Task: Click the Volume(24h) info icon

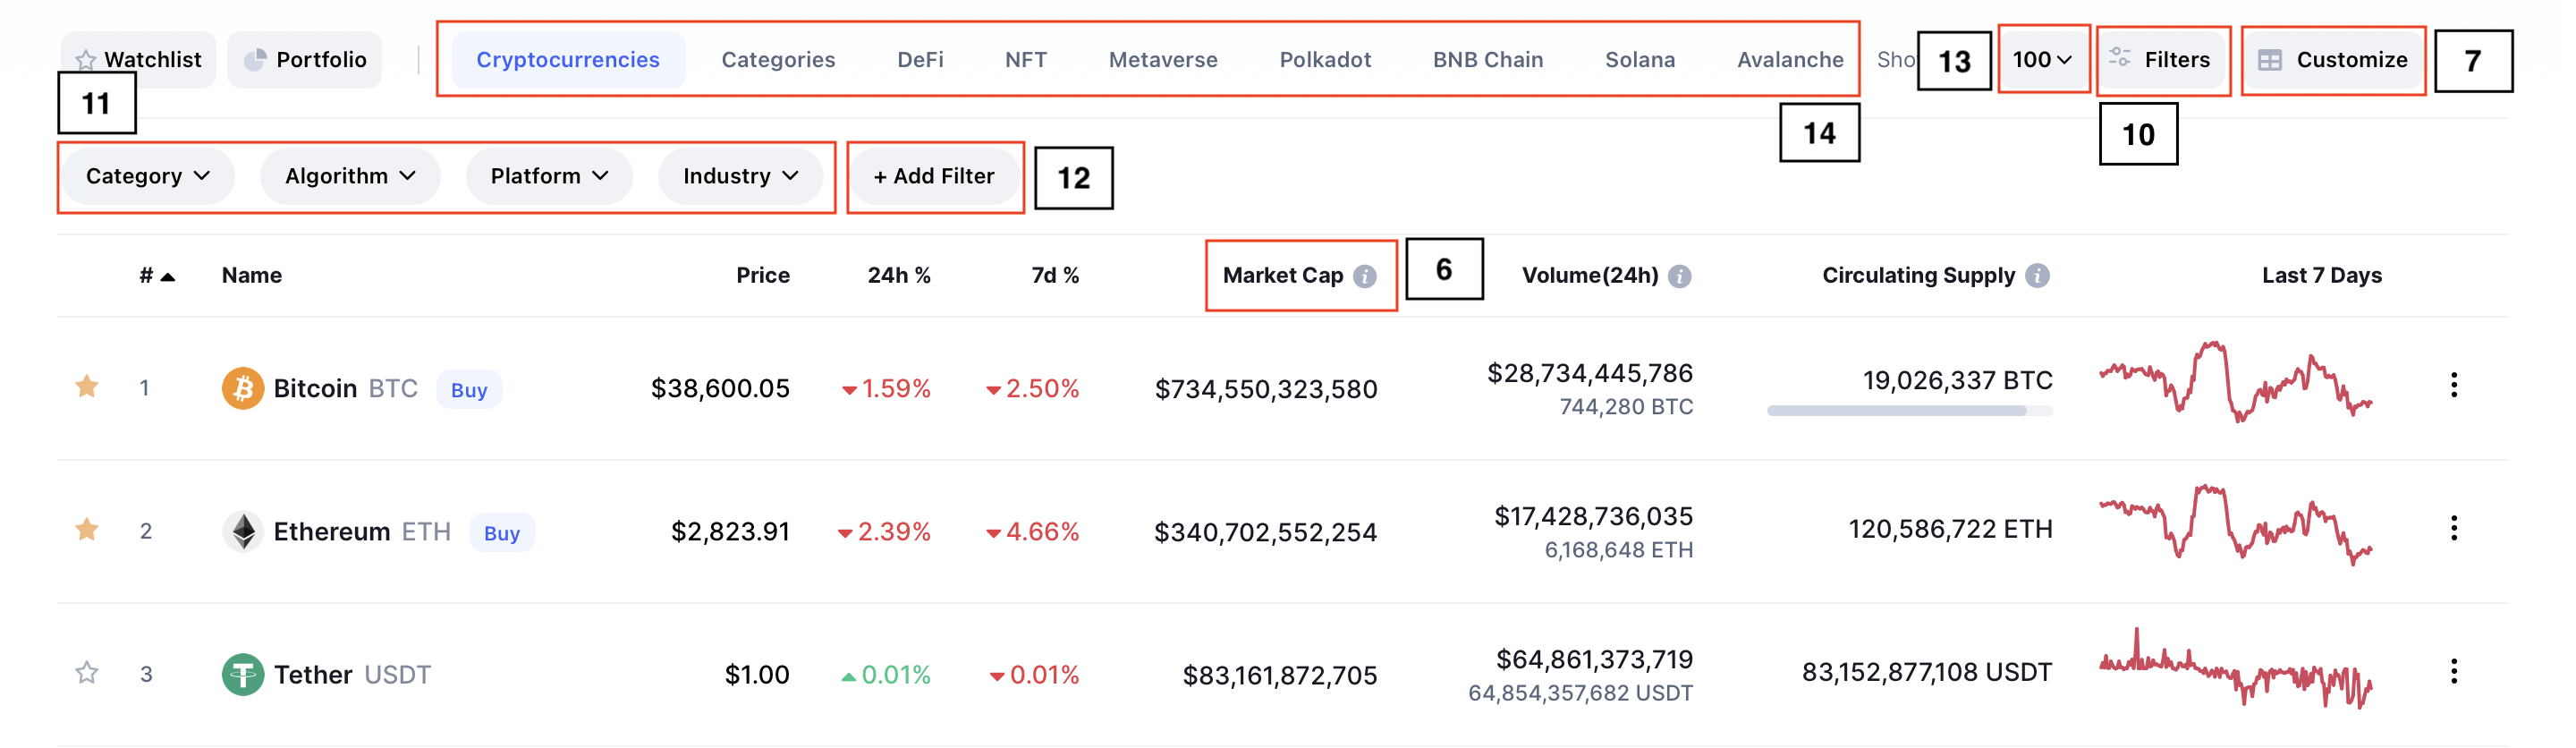Action: (1680, 277)
